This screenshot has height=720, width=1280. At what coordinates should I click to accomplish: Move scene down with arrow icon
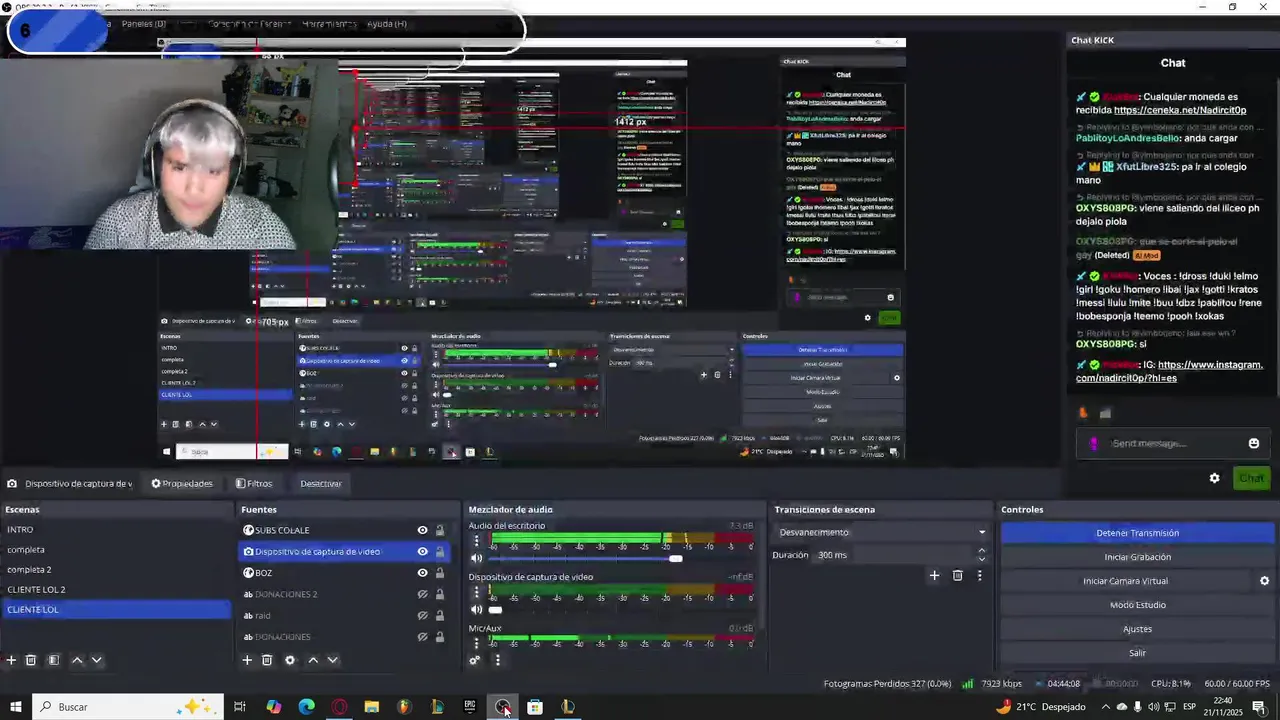click(97, 660)
